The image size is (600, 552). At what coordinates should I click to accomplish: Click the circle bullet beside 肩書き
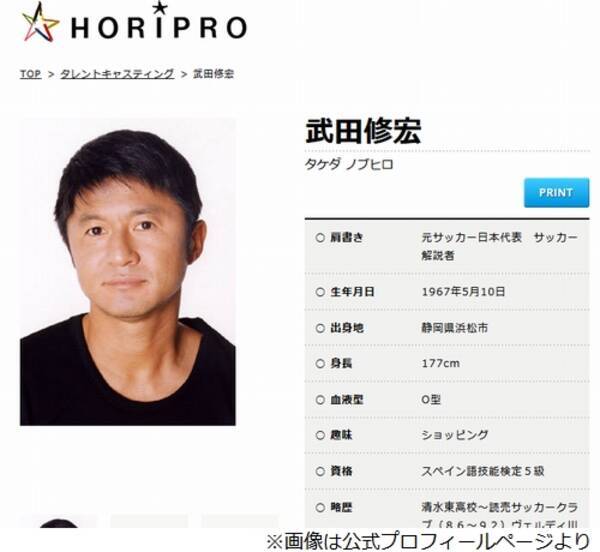pyautogui.click(x=320, y=238)
